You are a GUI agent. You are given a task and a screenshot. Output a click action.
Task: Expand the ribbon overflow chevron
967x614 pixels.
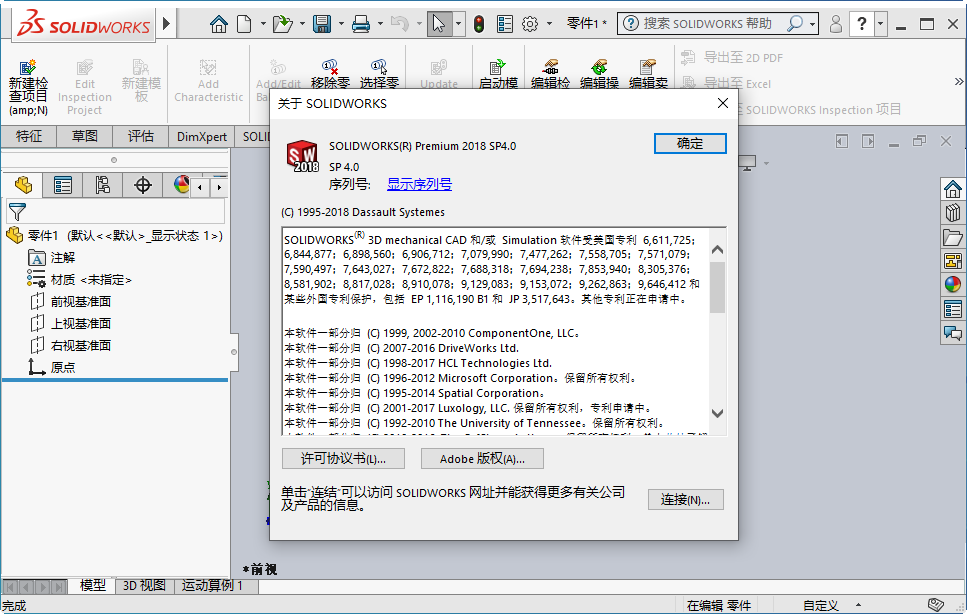point(958,81)
